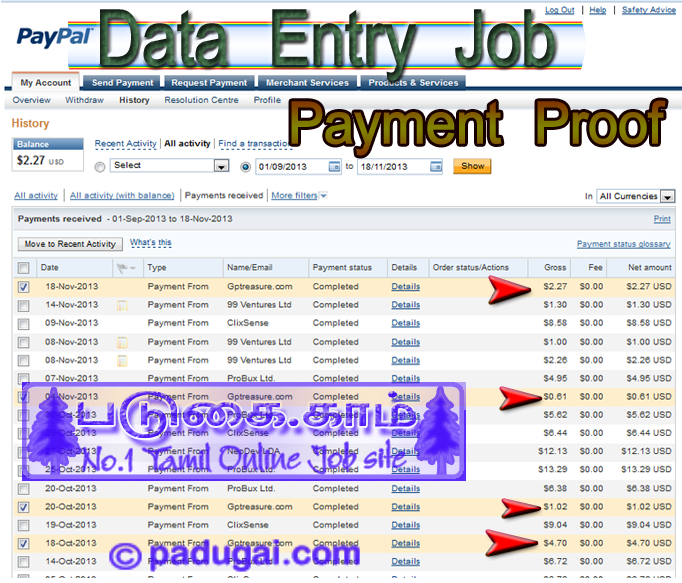682x583 pixels.
Task: Open Details for 18-Nov-2013 Gptreasure.com payment
Action: (x=406, y=287)
